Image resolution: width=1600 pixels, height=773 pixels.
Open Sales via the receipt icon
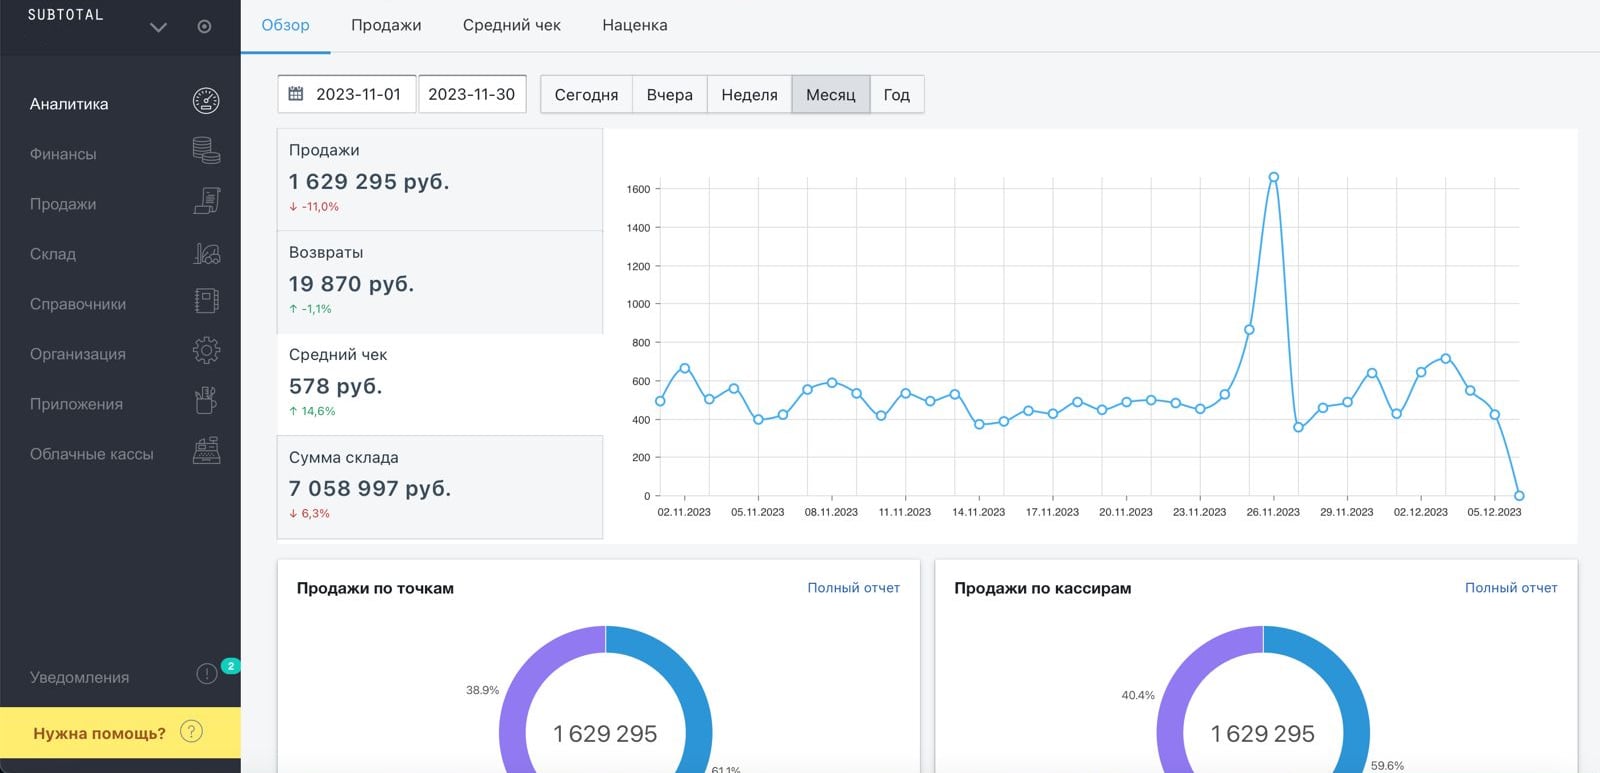tap(206, 202)
